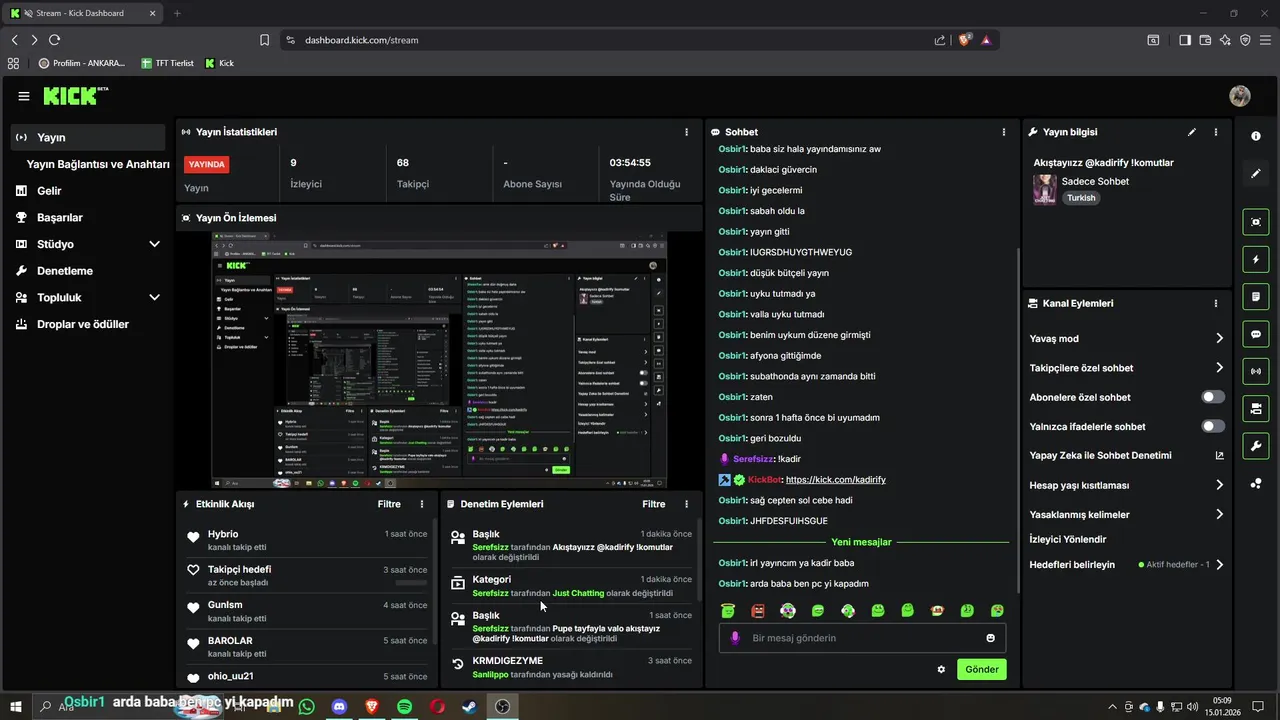Insert the red angry face emote
The height and width of the screenshot is (720, 1280).
[x=758, y=610]
